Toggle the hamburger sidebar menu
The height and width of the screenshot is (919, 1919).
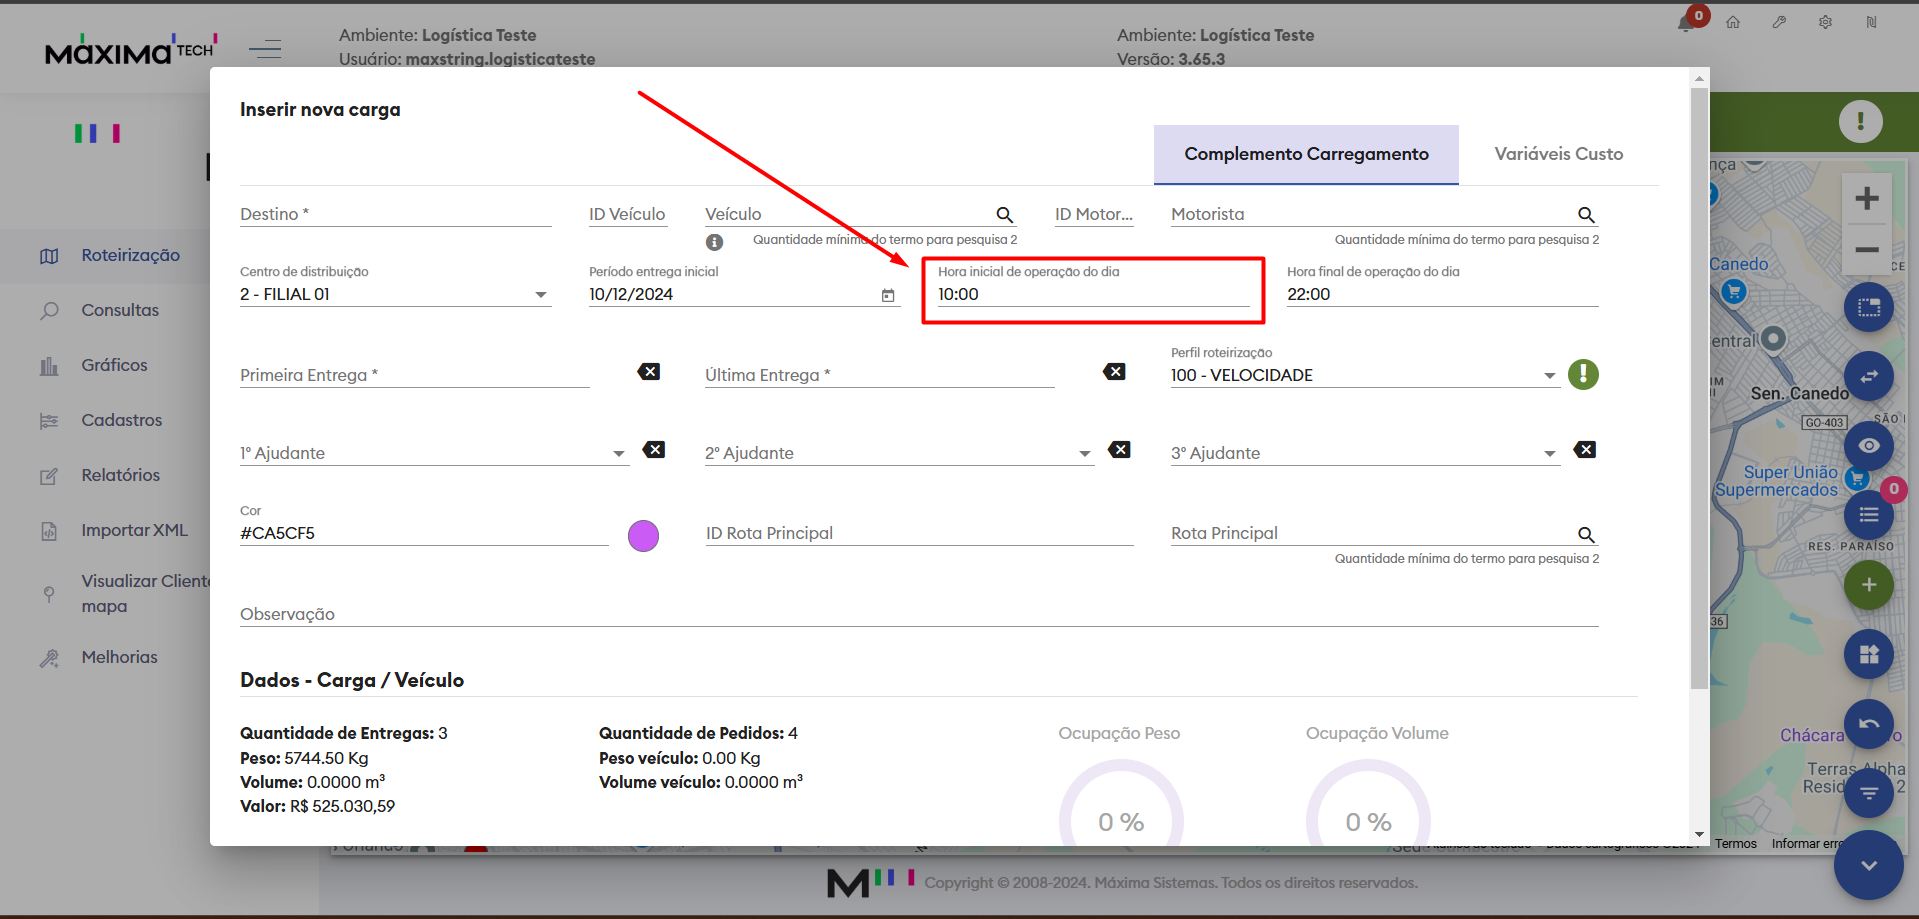tap(265, 49)
